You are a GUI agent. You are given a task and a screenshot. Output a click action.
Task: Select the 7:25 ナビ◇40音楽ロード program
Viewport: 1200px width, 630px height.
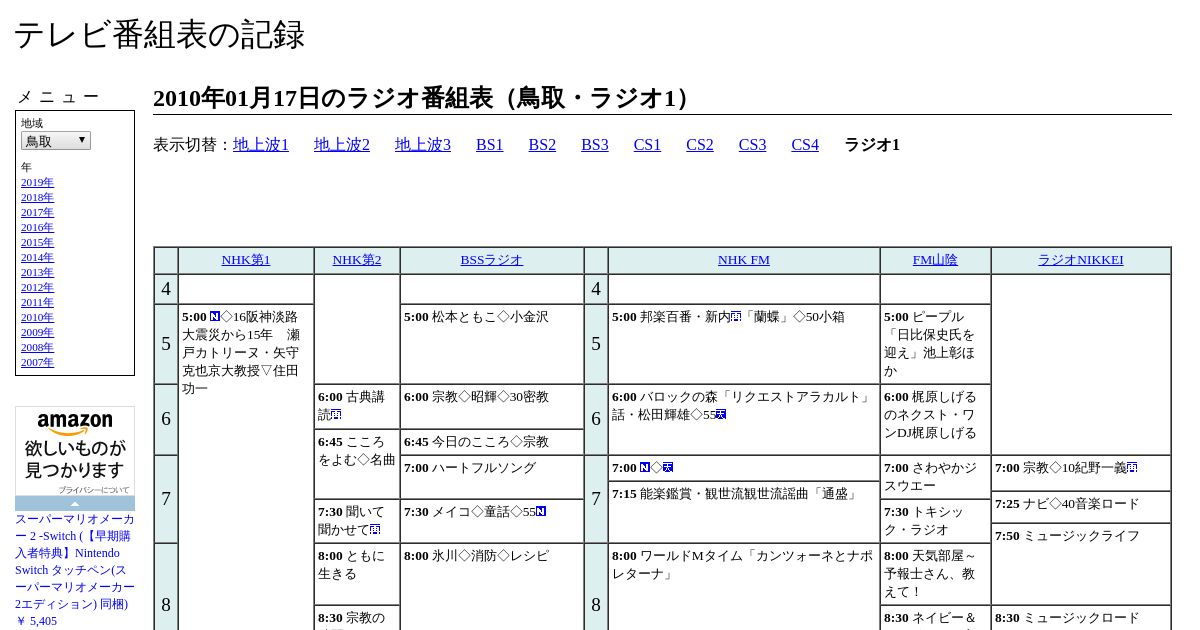1080,507
